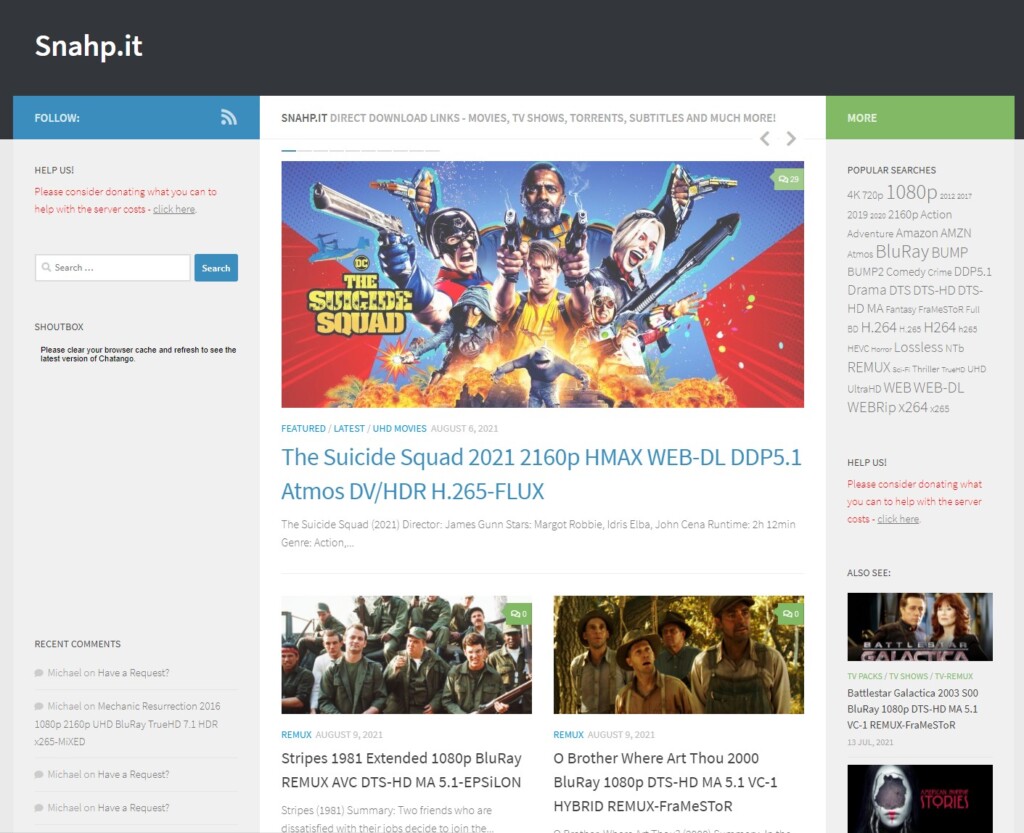The height and width of the screenshot is (833, 1024).
Task: Select the Drama popular search tag
Action: click(867, 290)
